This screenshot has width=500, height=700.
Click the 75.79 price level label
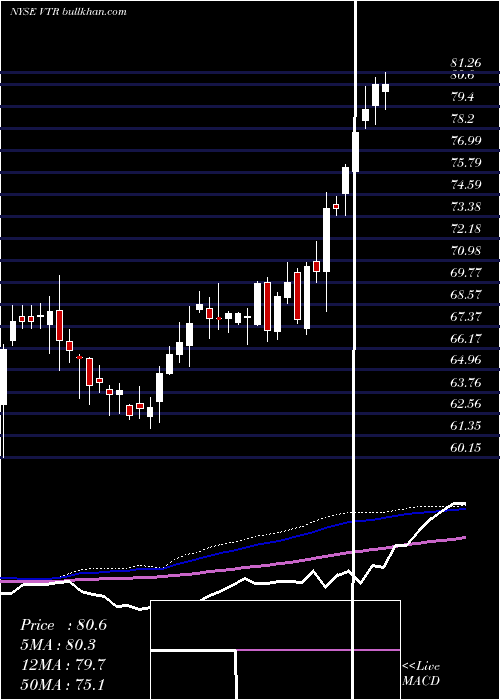(466, 162)
